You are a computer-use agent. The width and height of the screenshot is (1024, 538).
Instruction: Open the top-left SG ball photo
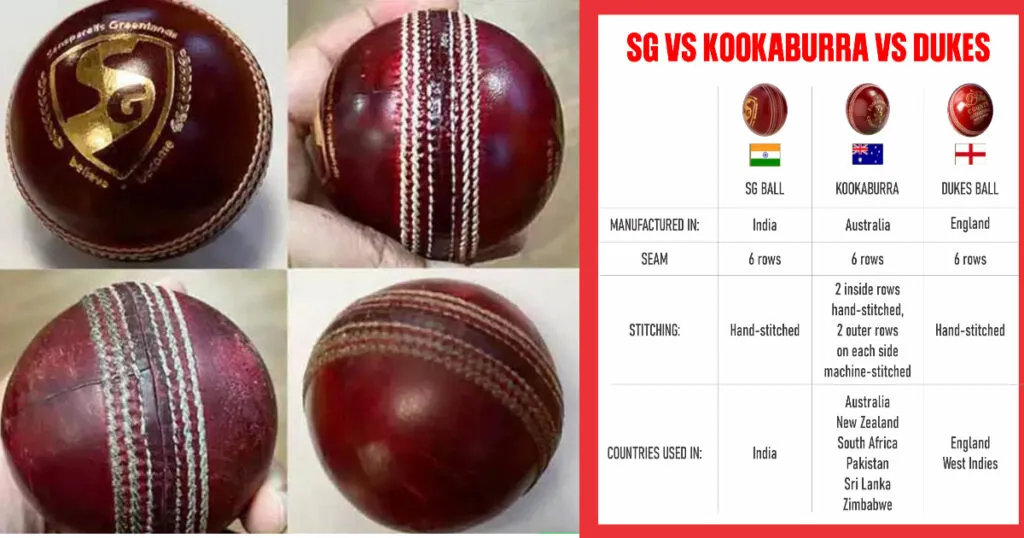click(x=143, y=133)
